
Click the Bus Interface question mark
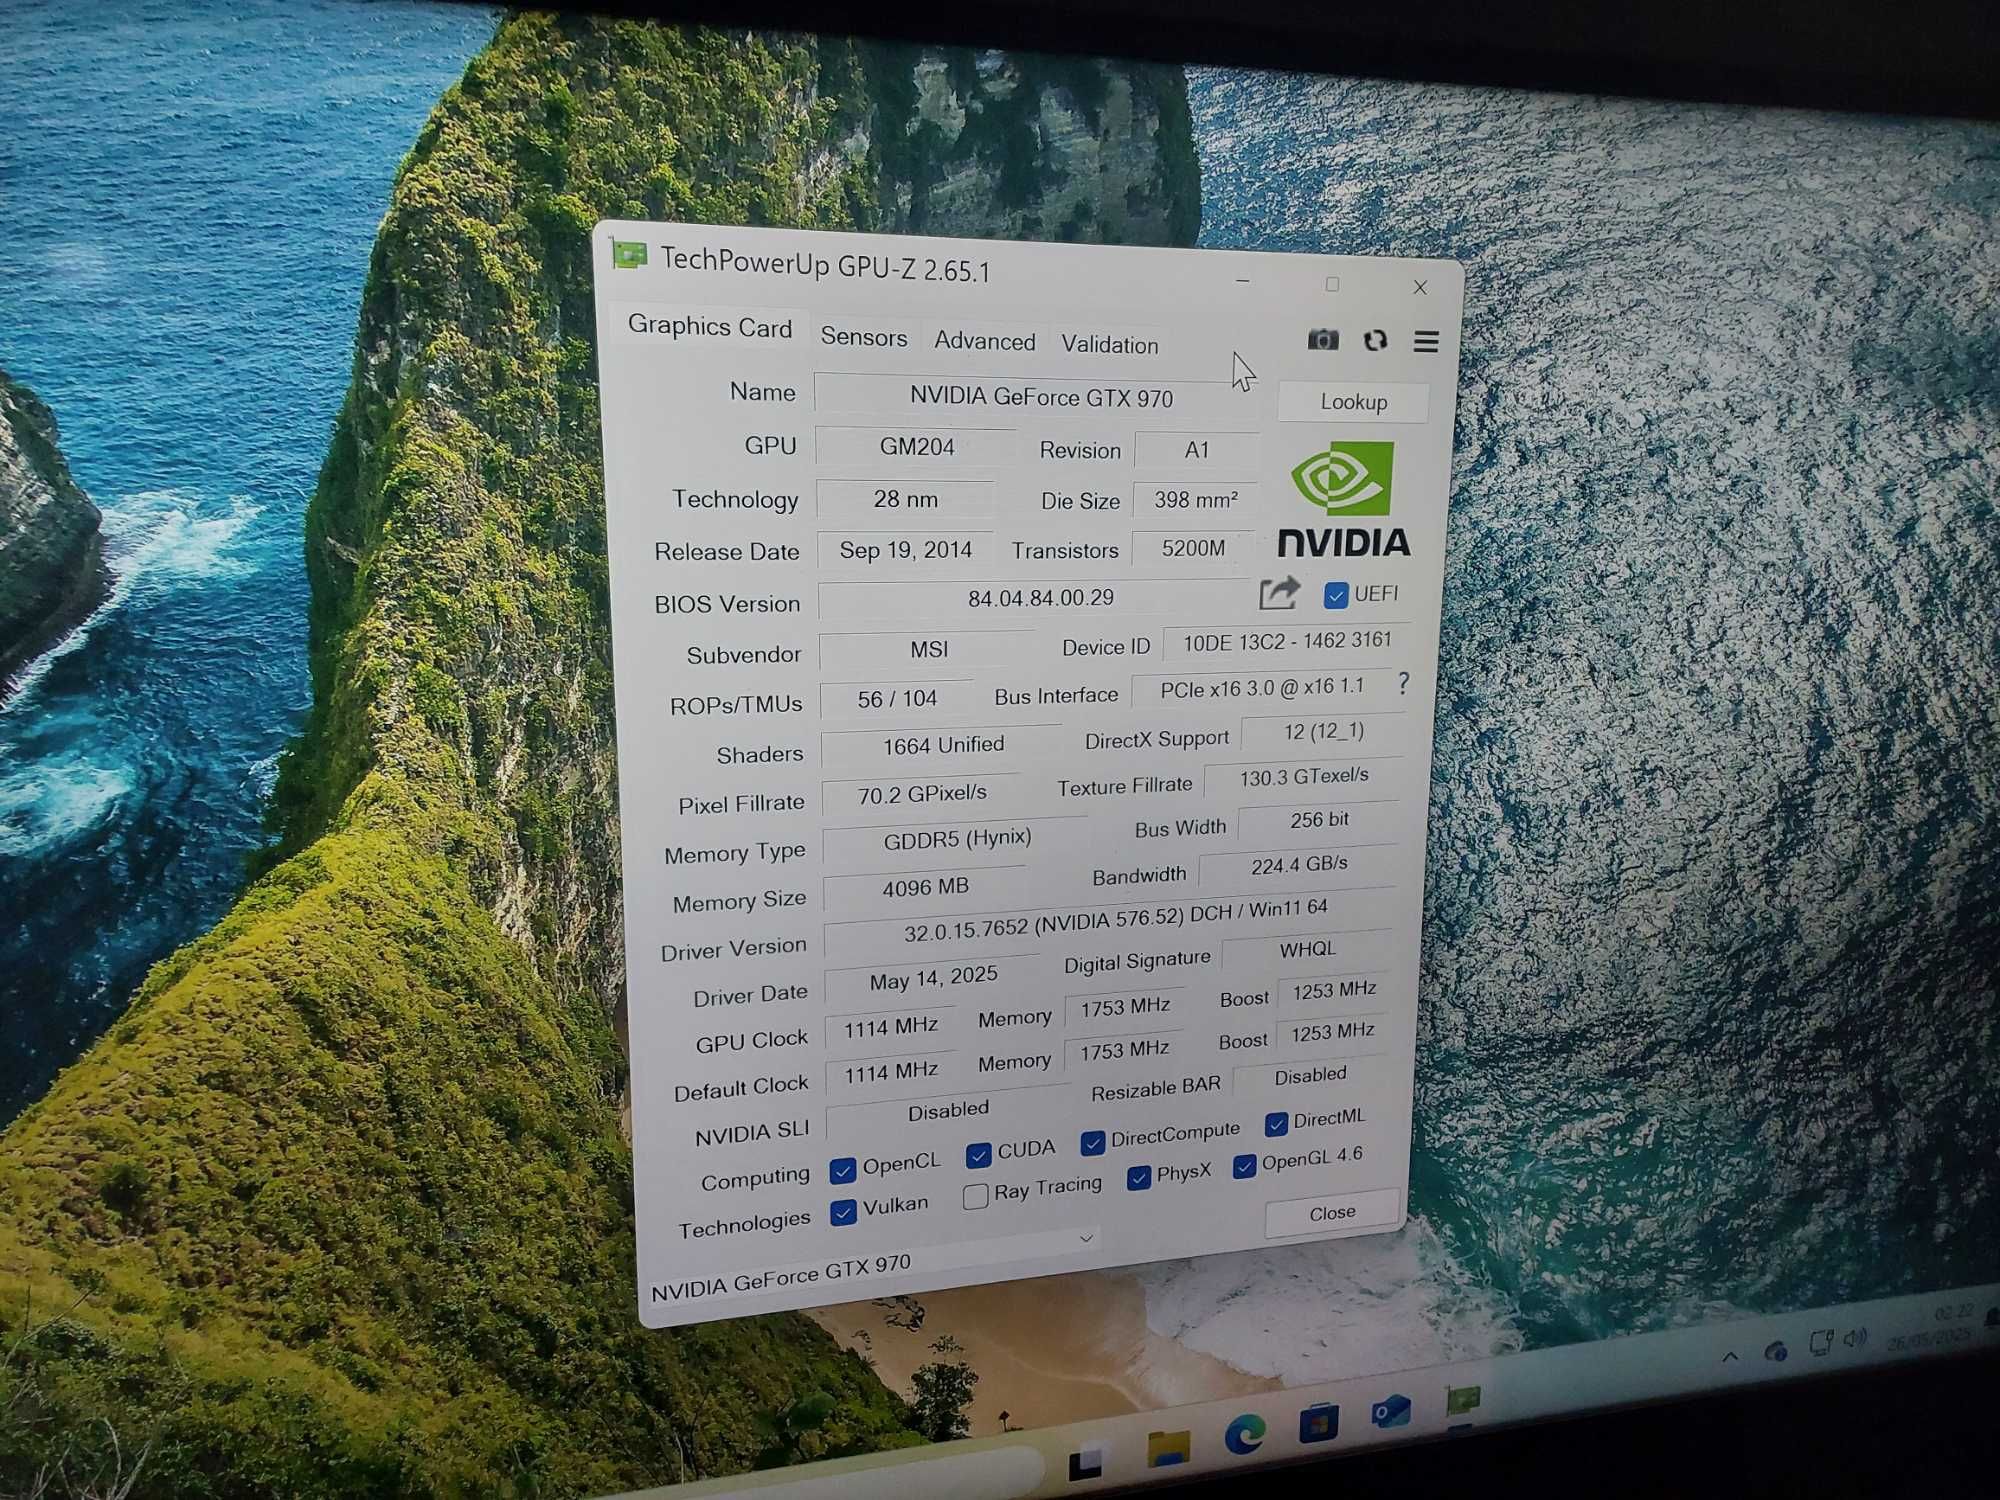pyautogui.click(x=1404, y=684)
